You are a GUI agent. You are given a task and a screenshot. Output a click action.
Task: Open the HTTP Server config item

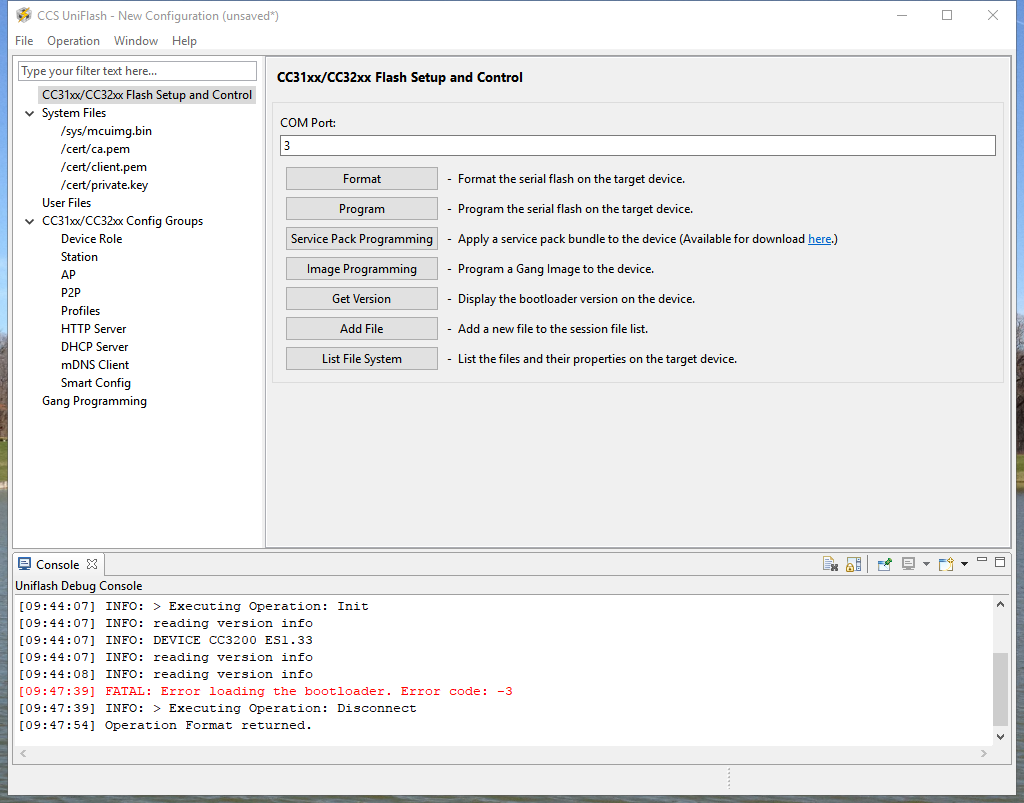coord(93,329)
